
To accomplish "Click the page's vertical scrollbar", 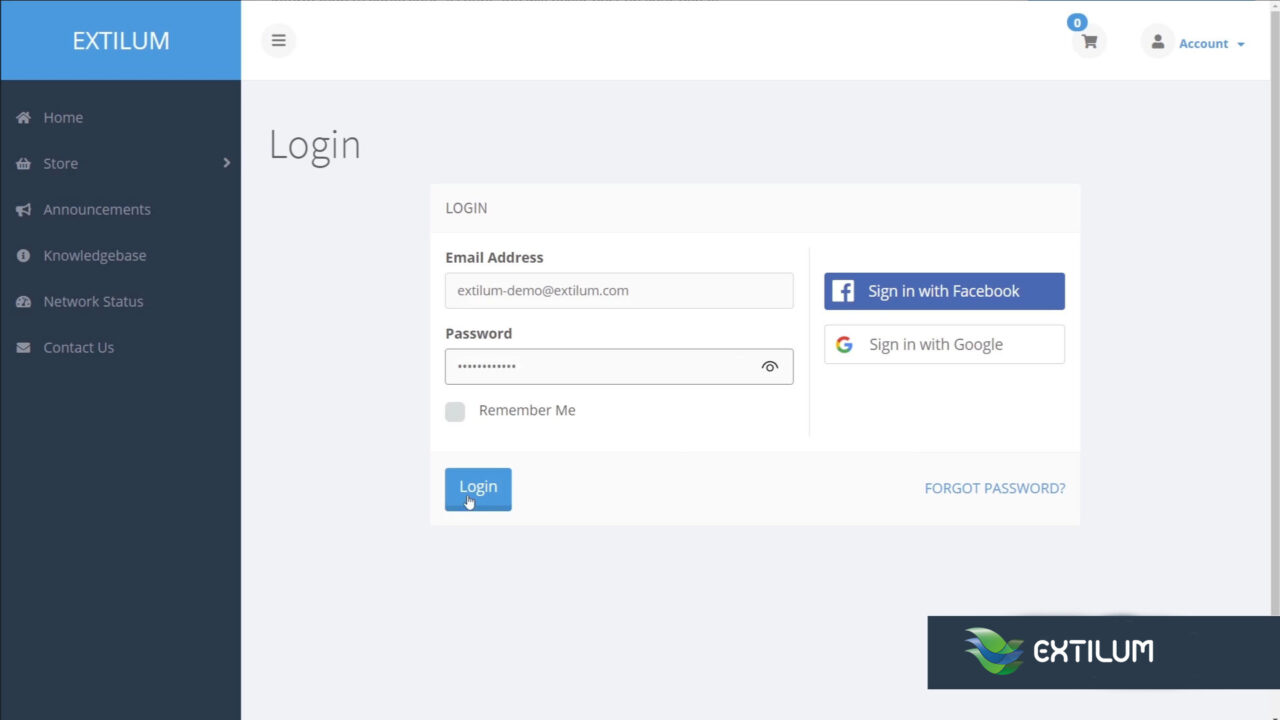I will pyautogui.click(x=1274, y=300).
